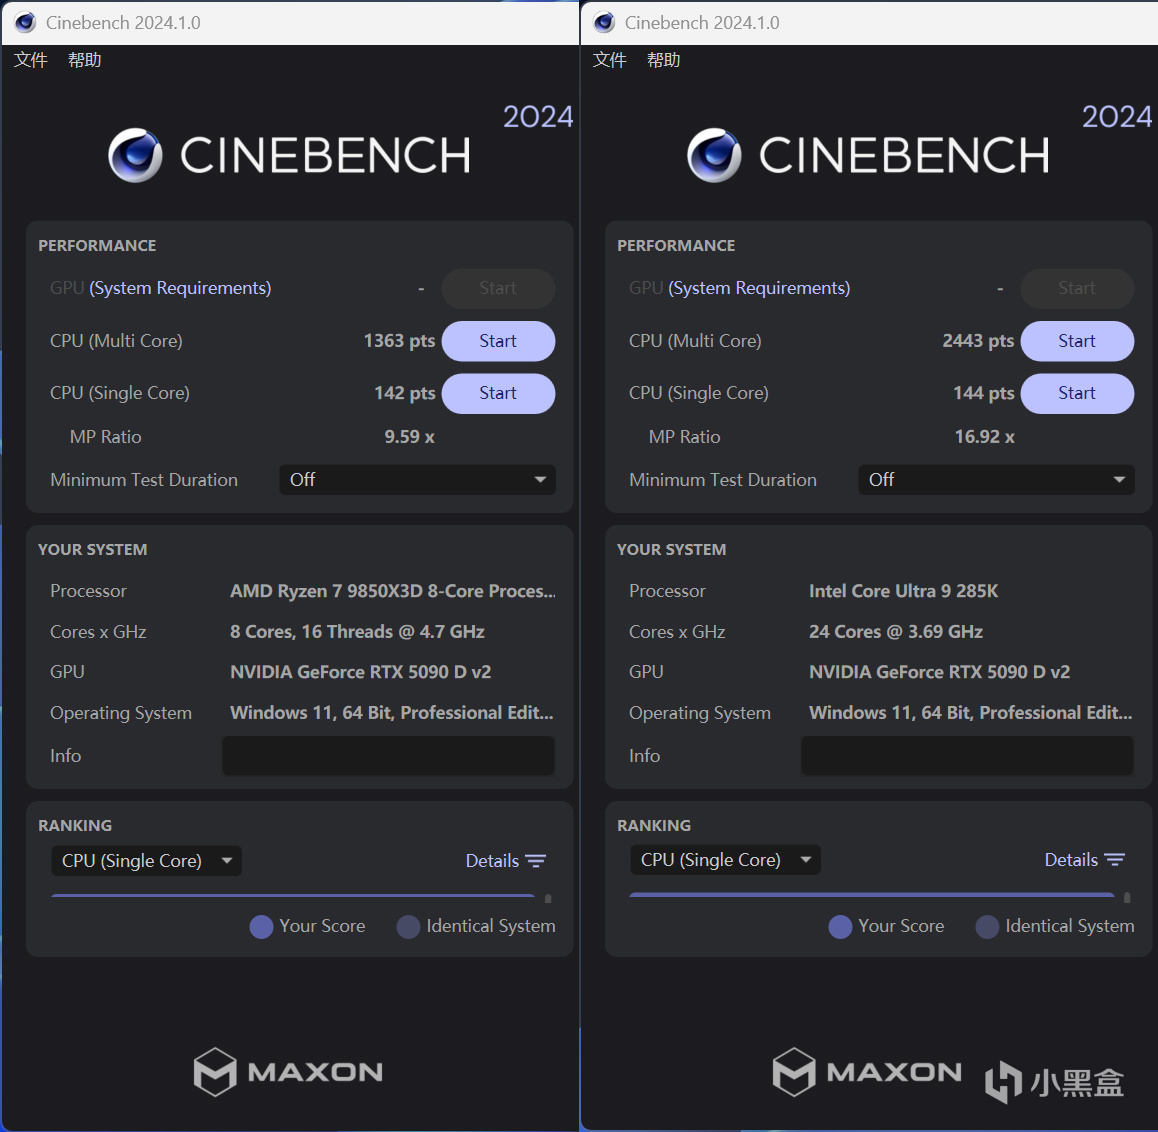Open 帮助 menu in right Cinebench window

[663, 60]
